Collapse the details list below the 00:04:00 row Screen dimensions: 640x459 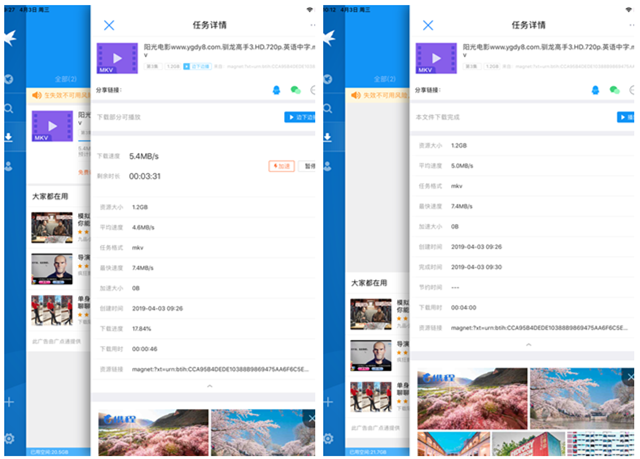[529, 345]
